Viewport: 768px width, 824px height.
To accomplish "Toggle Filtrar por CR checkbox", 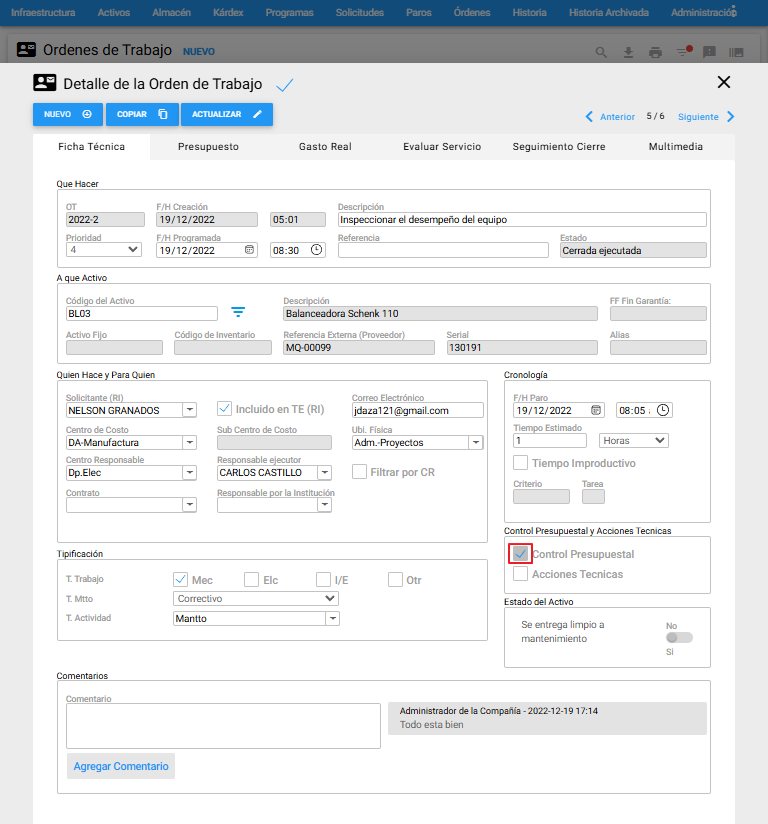I will [x=360, y=471].
